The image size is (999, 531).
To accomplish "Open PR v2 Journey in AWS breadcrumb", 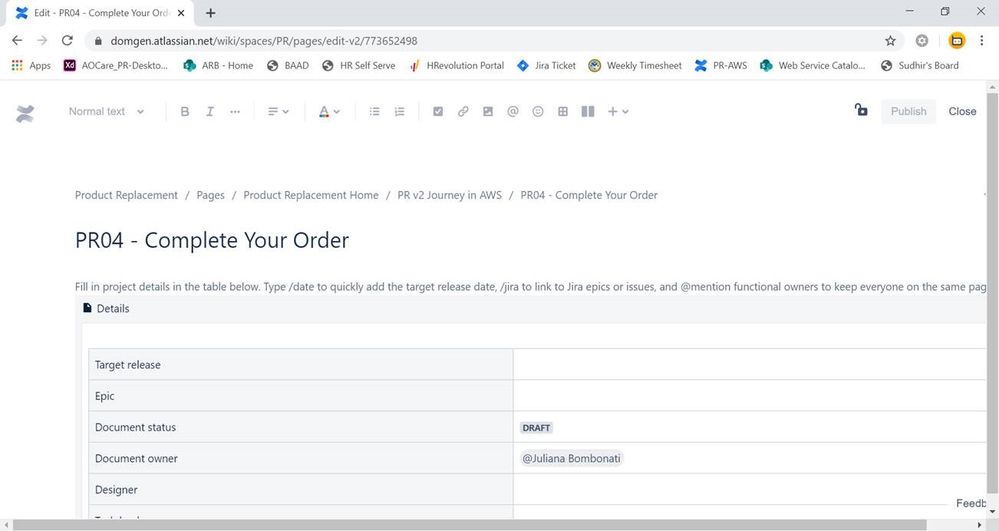I will coord(449,195).
